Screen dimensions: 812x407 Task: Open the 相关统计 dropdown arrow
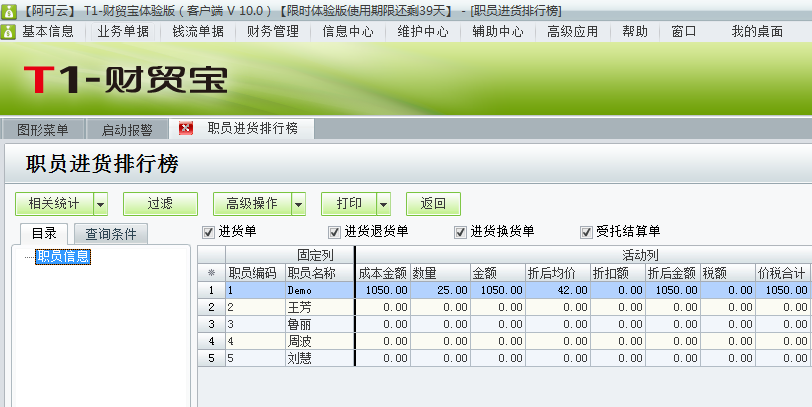(x=100, y=204)
